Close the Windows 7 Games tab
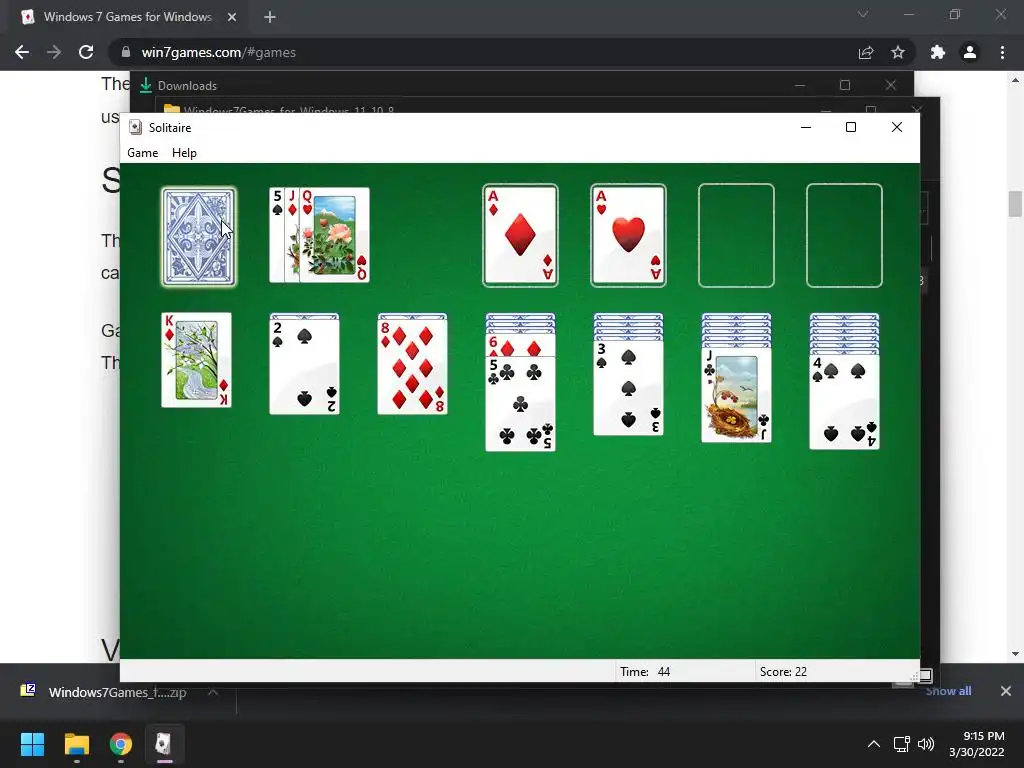 (232, 17)
